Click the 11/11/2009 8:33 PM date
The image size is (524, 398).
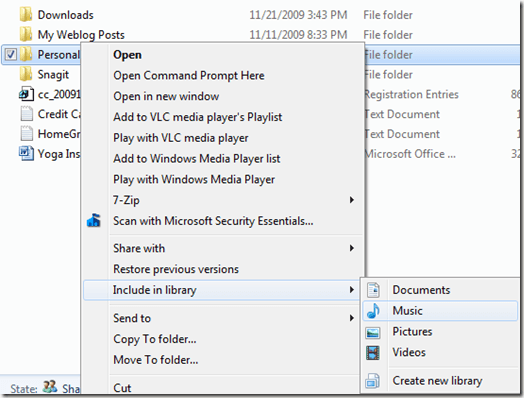298,35
